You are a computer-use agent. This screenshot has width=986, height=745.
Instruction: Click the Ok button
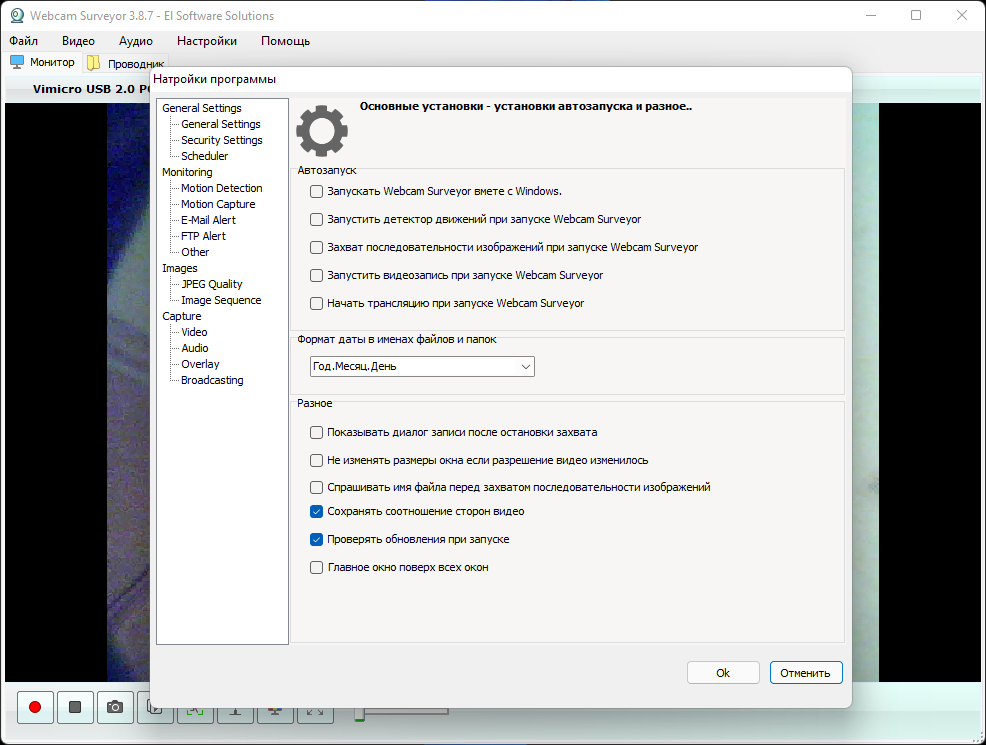723,673
